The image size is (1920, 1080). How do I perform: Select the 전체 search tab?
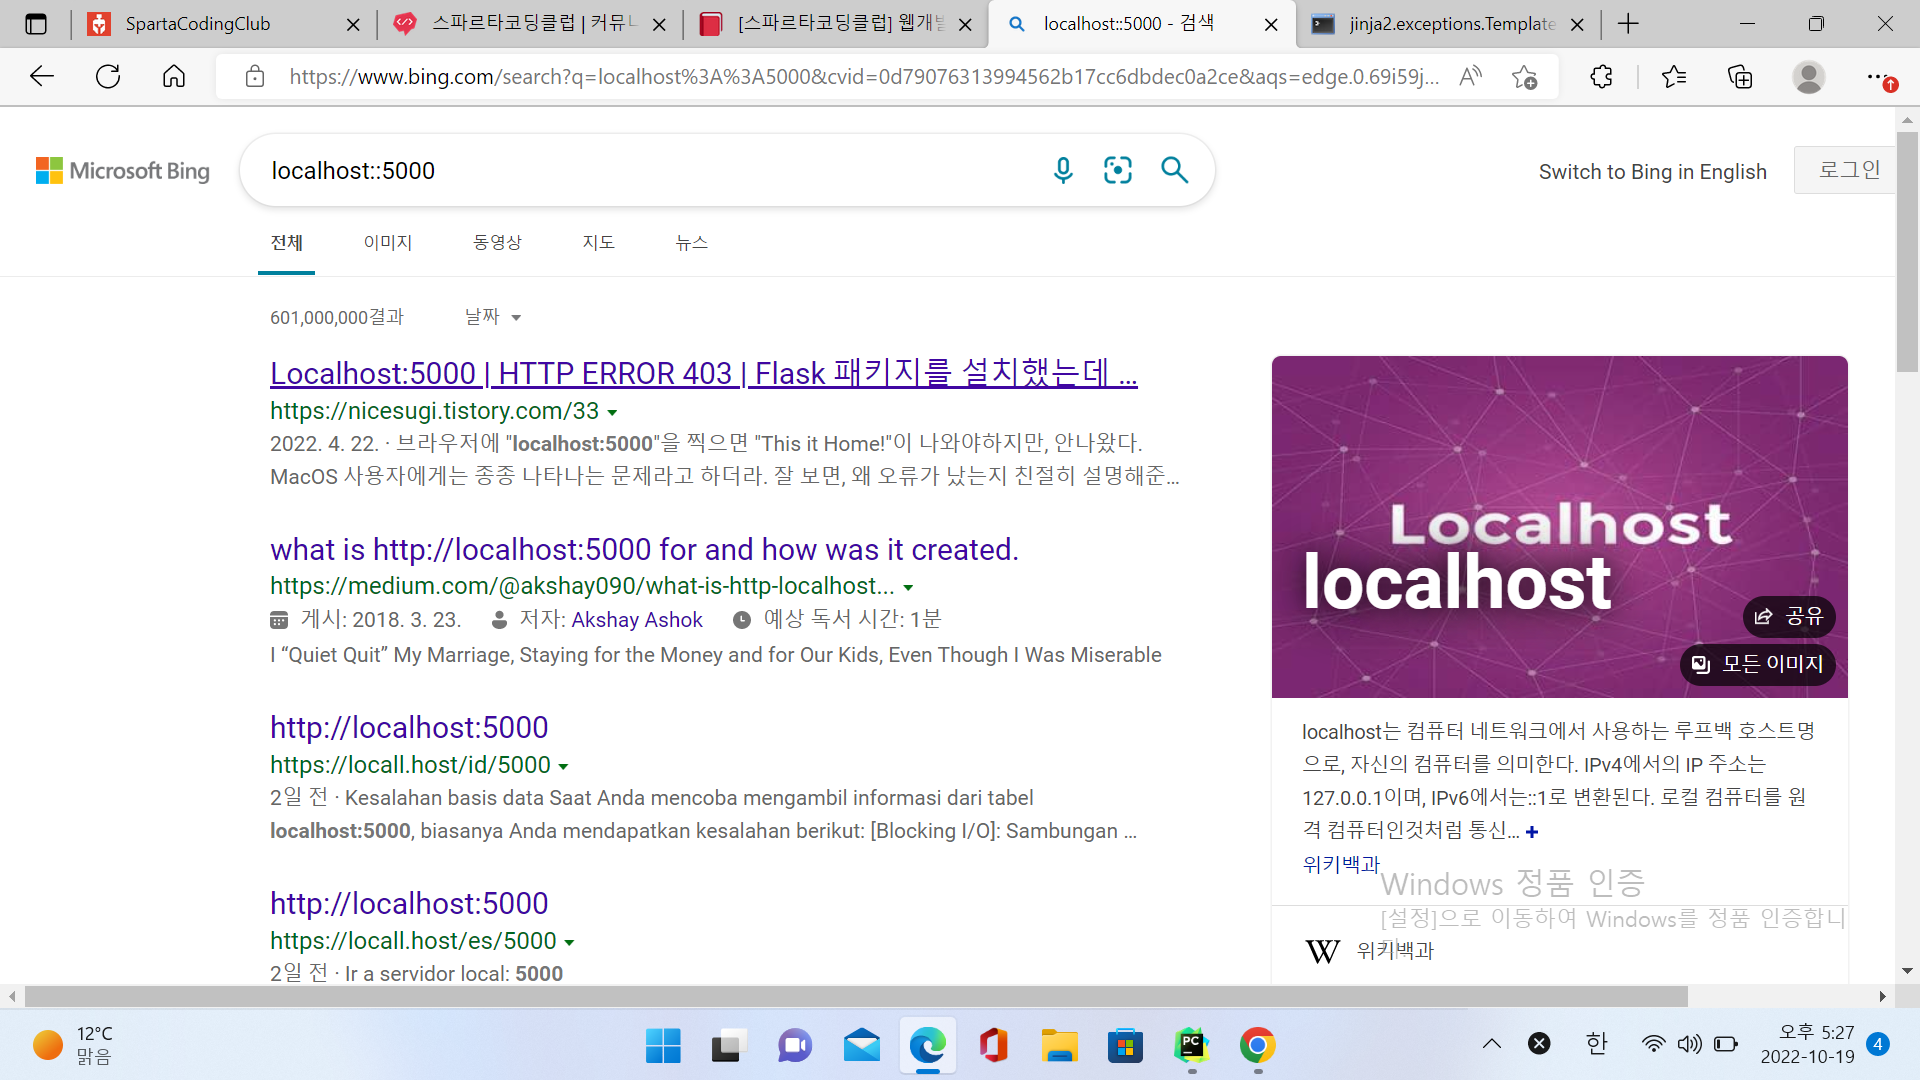point(286,243)
